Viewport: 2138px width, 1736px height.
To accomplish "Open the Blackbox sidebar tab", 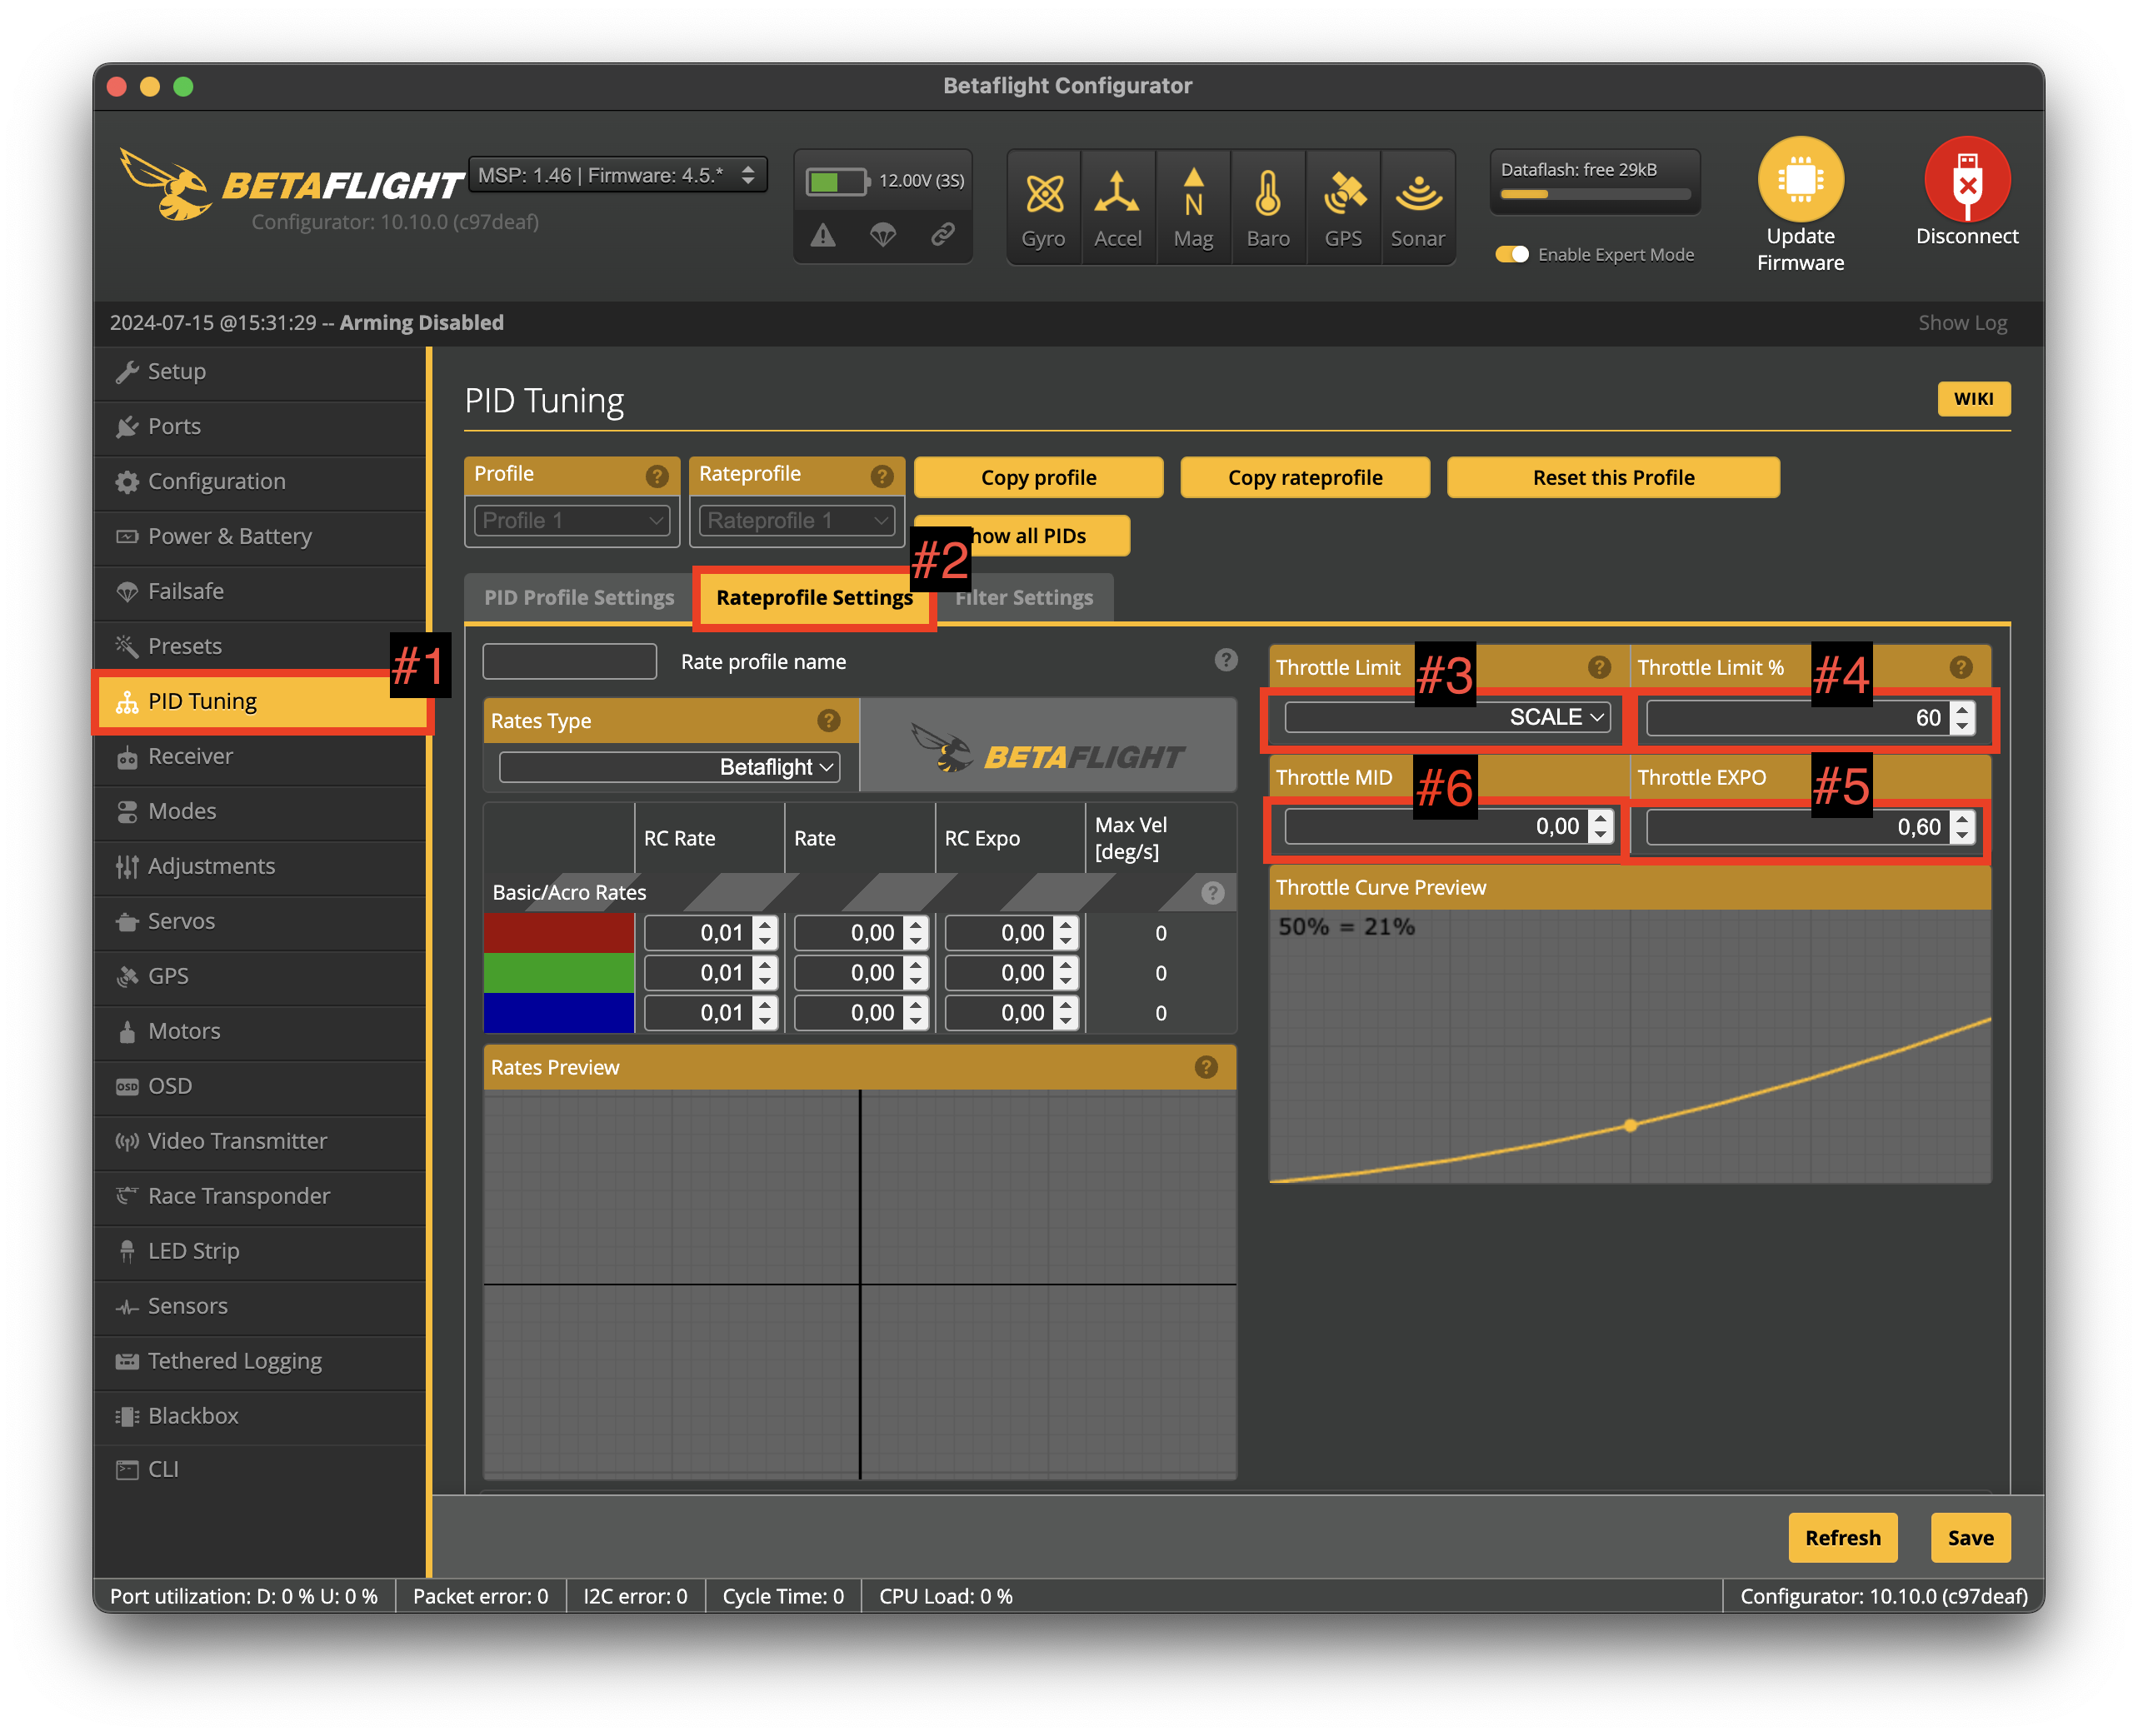I will click(x=260, y=1416).
